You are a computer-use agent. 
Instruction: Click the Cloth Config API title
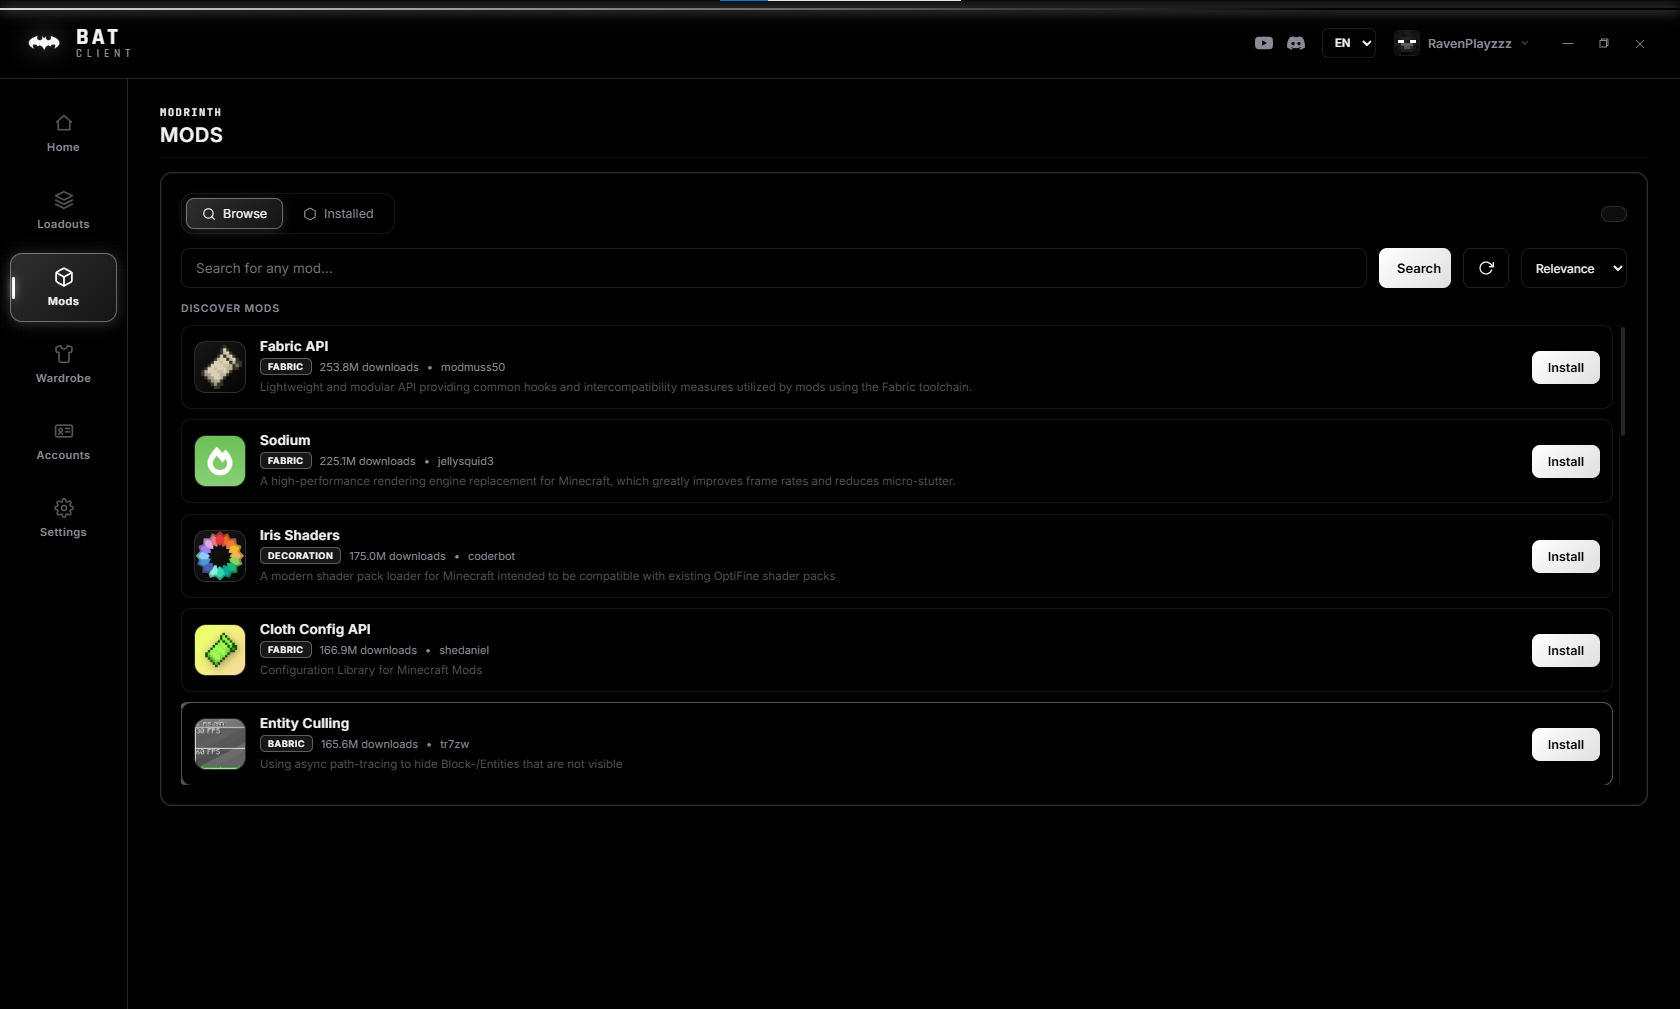pyautogui.click(x=315, y=629)
